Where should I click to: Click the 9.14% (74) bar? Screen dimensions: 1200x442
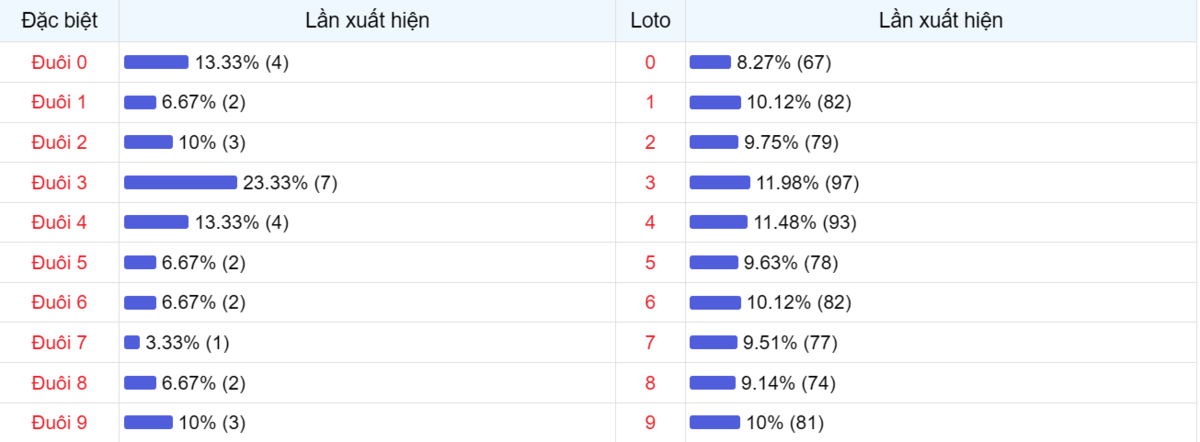713,383
